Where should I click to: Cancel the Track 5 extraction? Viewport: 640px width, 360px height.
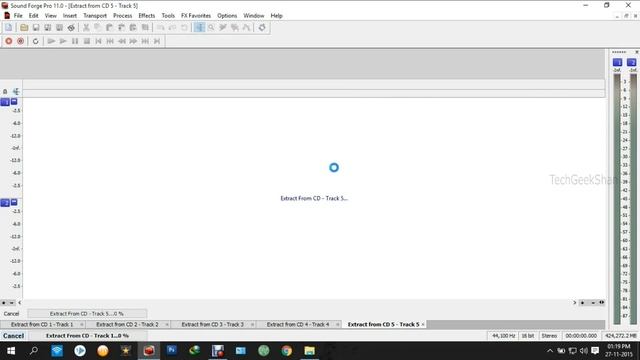11,314
